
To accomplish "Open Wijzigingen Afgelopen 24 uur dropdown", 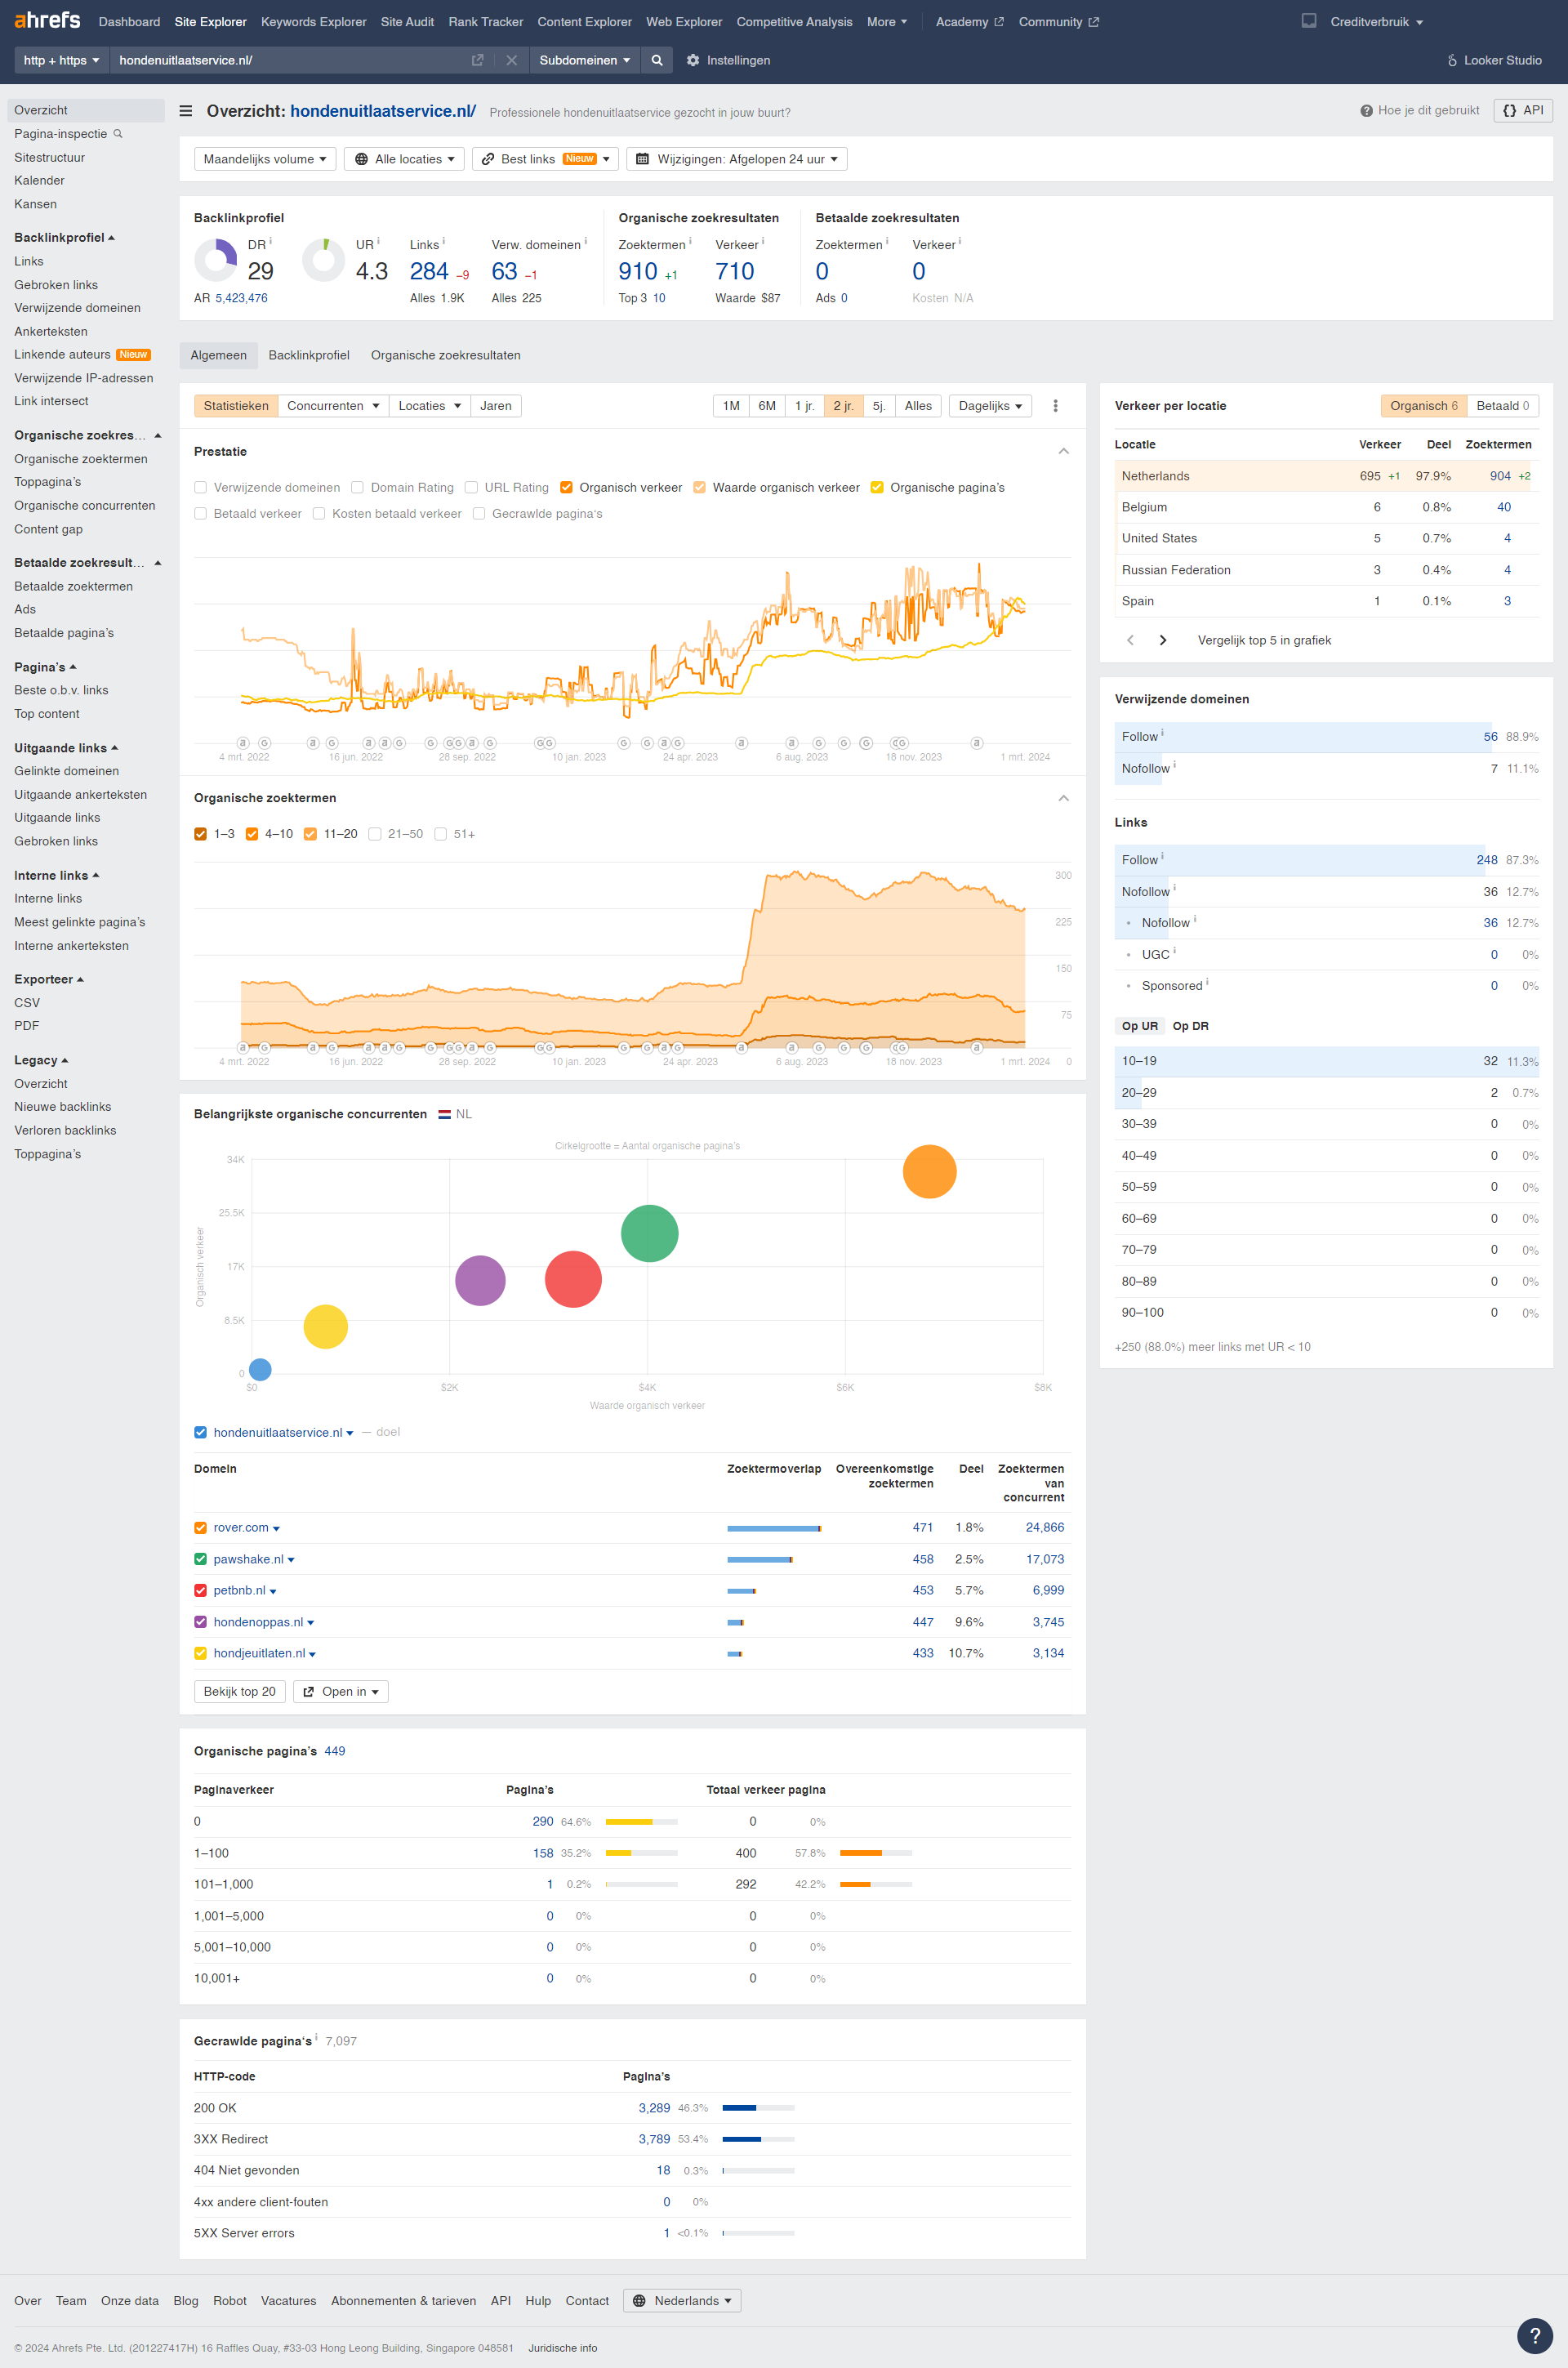I will pos(737,159).
